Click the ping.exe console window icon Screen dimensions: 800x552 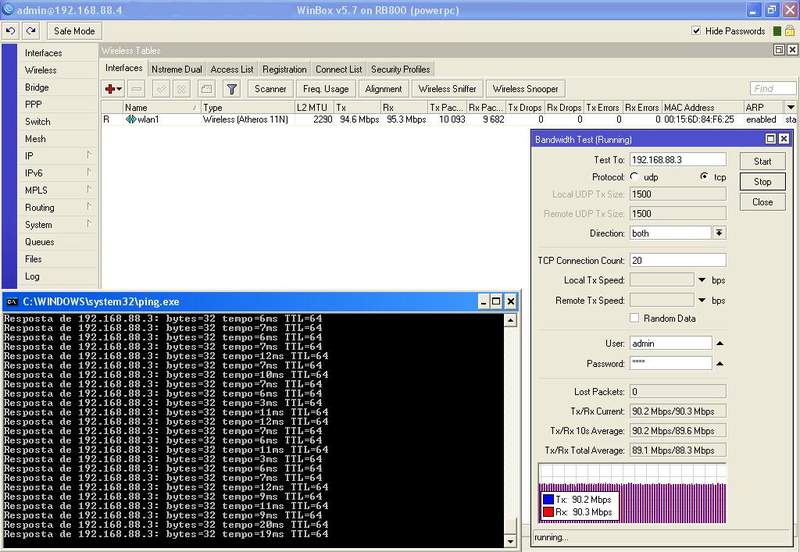tap(12, 302)
